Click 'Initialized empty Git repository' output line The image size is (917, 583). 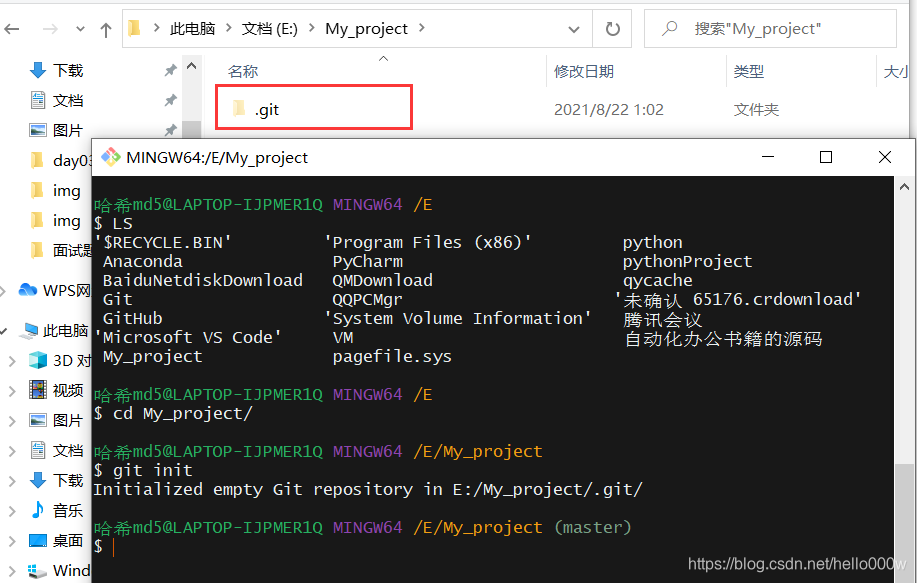click(367, 489)
